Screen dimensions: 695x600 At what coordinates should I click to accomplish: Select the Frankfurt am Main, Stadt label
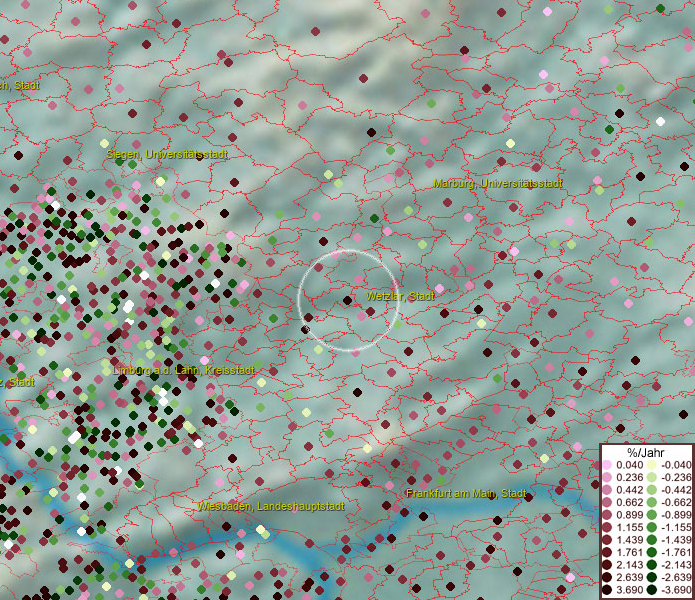(466, 494)
